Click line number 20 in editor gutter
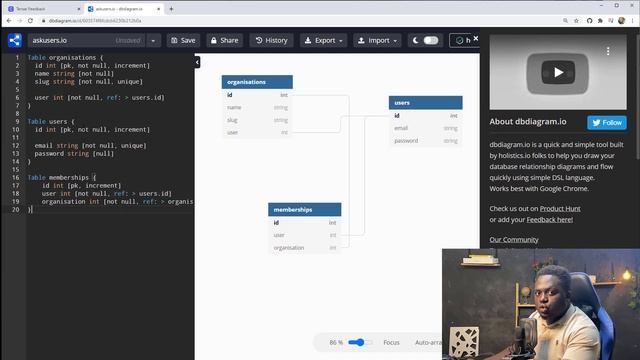Viewport: 640px width, 360px height. (x=15, y=209)
